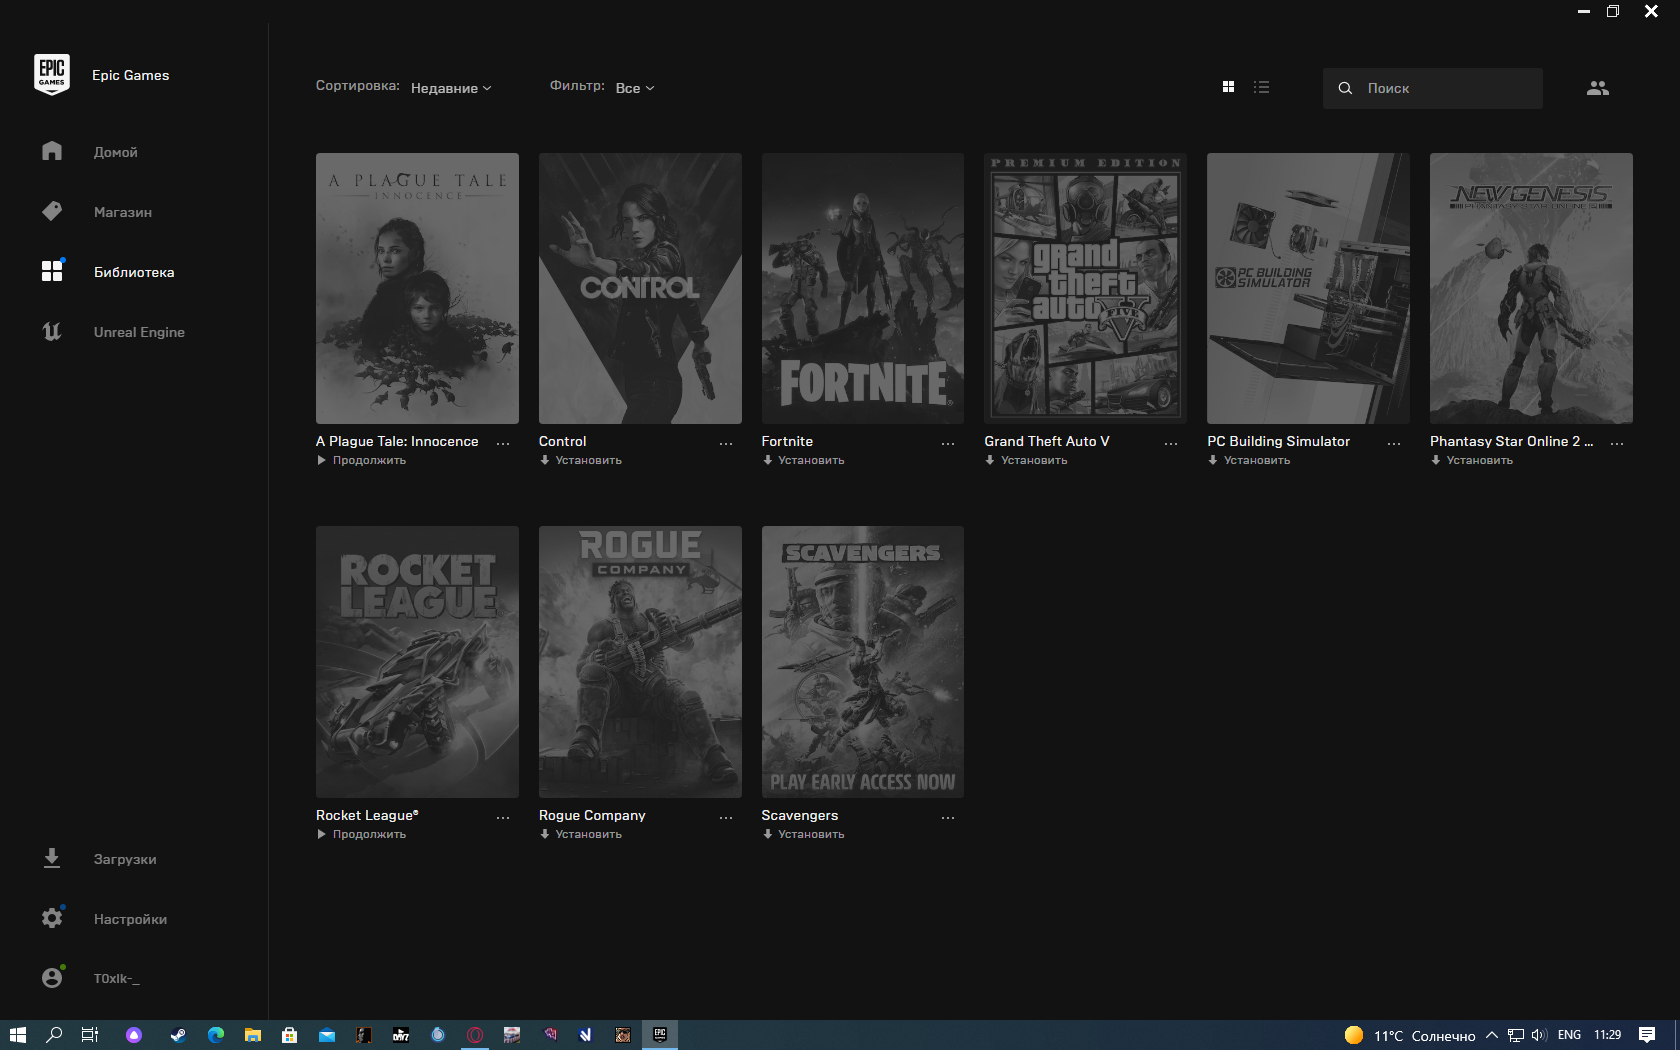Open the Grand Theft Auto V cover
This screenshot has height=1050, width=1680.
point(1085,288)
